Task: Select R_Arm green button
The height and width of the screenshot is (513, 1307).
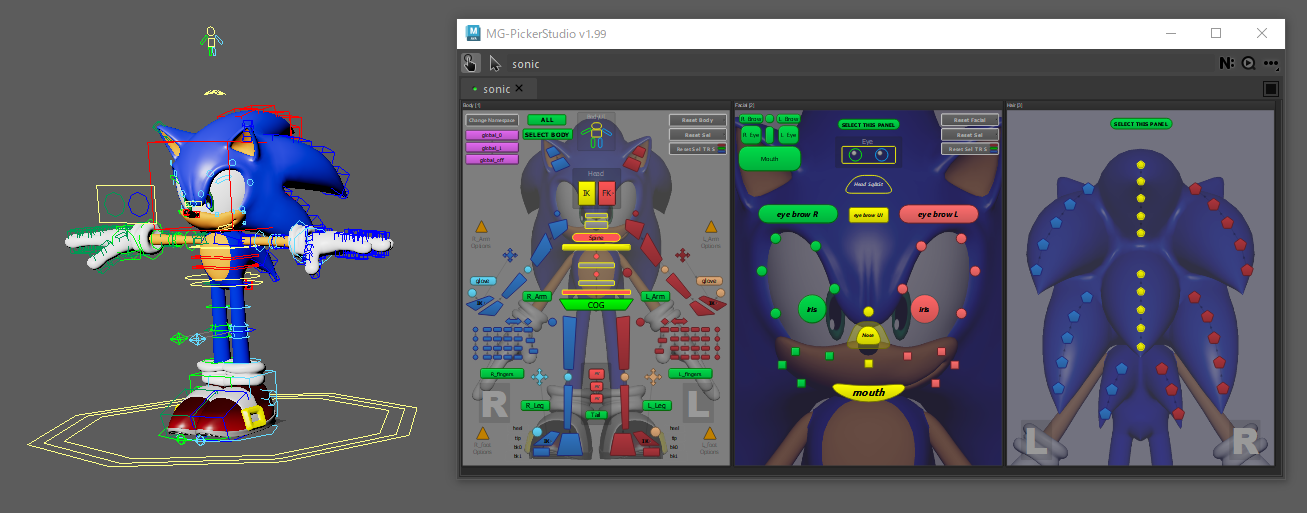Action: tap(537, 296)
